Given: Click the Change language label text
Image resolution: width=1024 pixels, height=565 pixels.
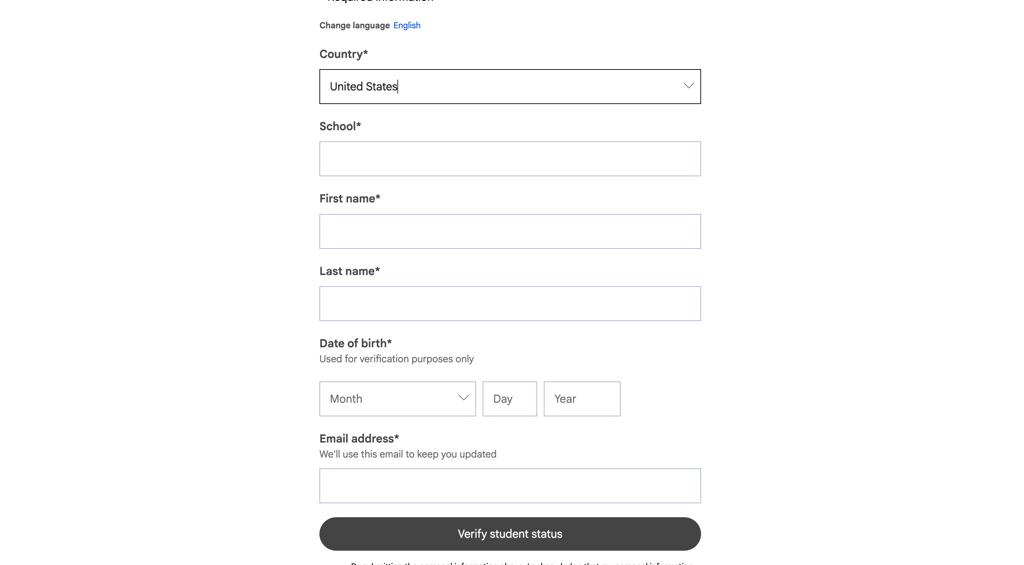Looking at the screenshot, I should [354, 25].
